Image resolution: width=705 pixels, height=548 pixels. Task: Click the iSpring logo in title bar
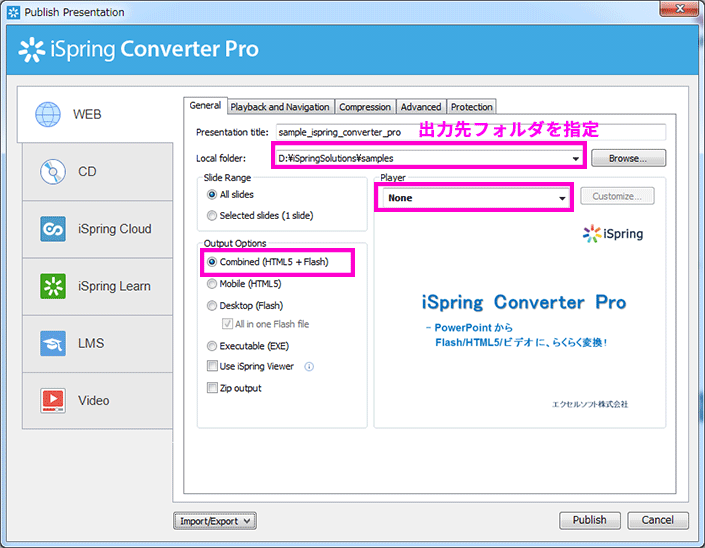coord(13,12)
